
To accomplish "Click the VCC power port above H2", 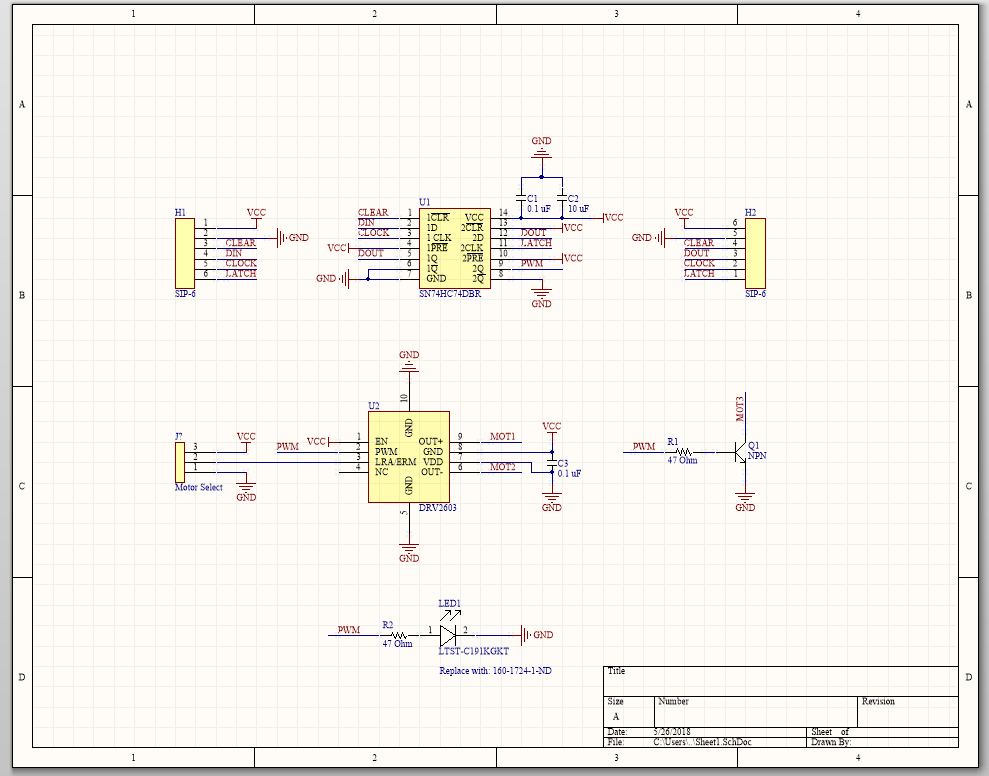I will pyautogui.click(x=684, y=216).
